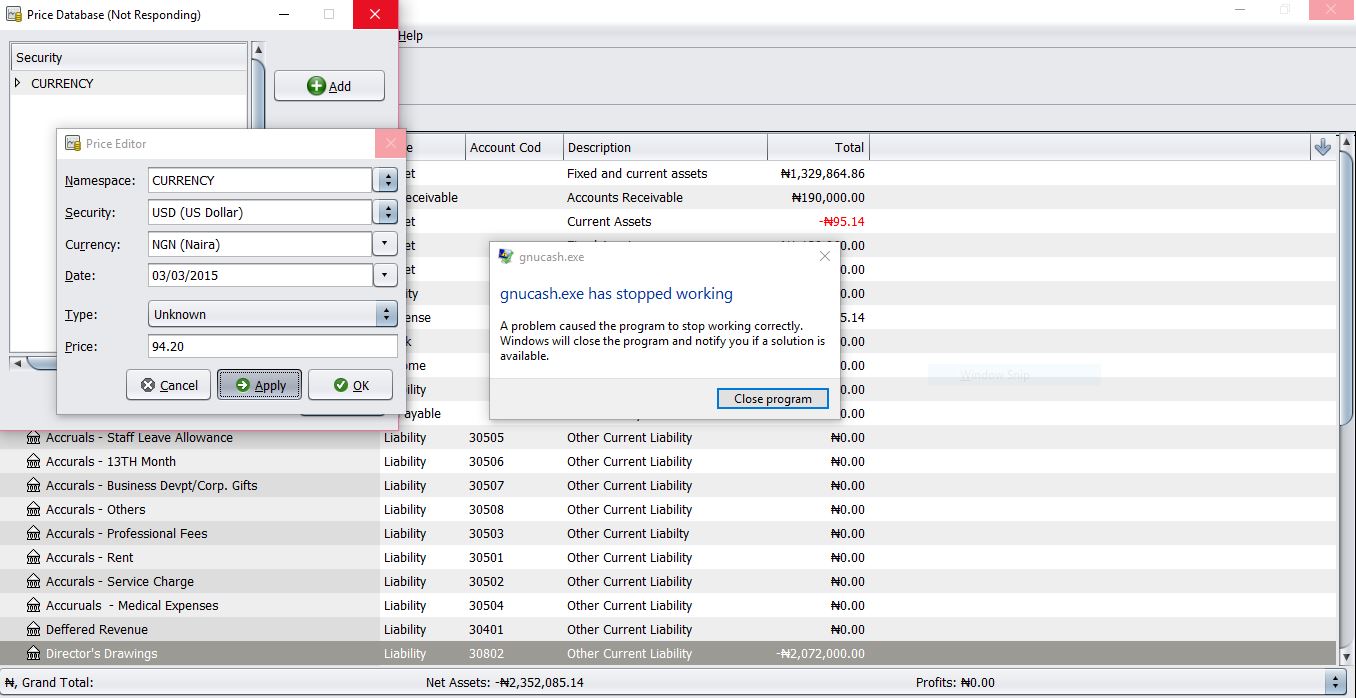Click the Fixed and current assets description

637,174
